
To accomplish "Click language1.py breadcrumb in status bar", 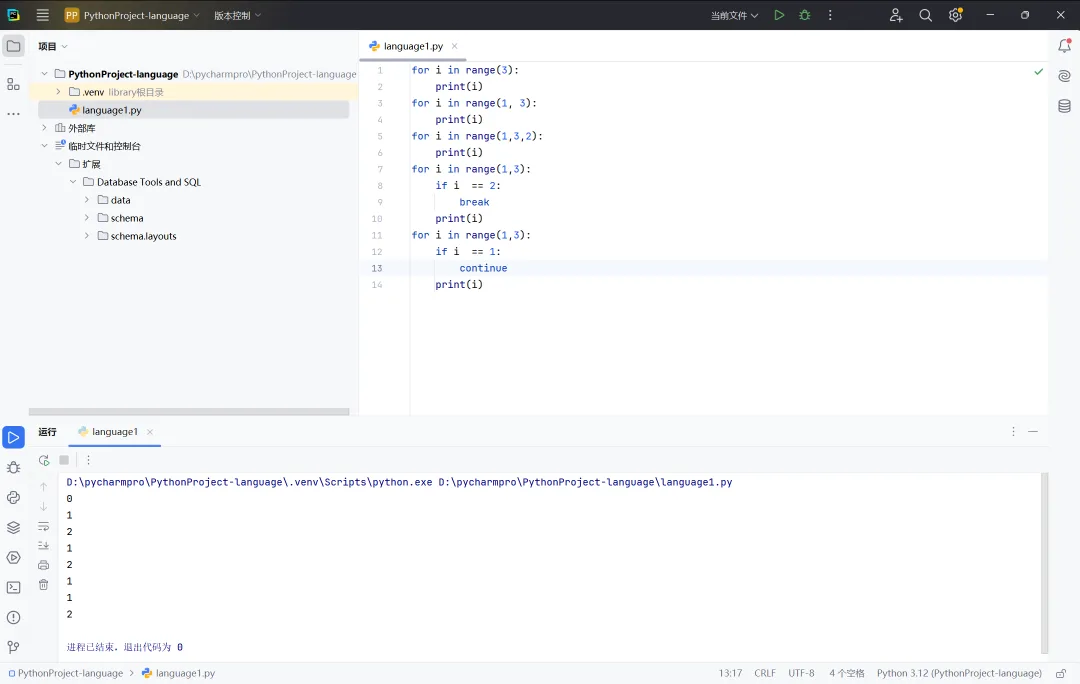I will 178,673.
